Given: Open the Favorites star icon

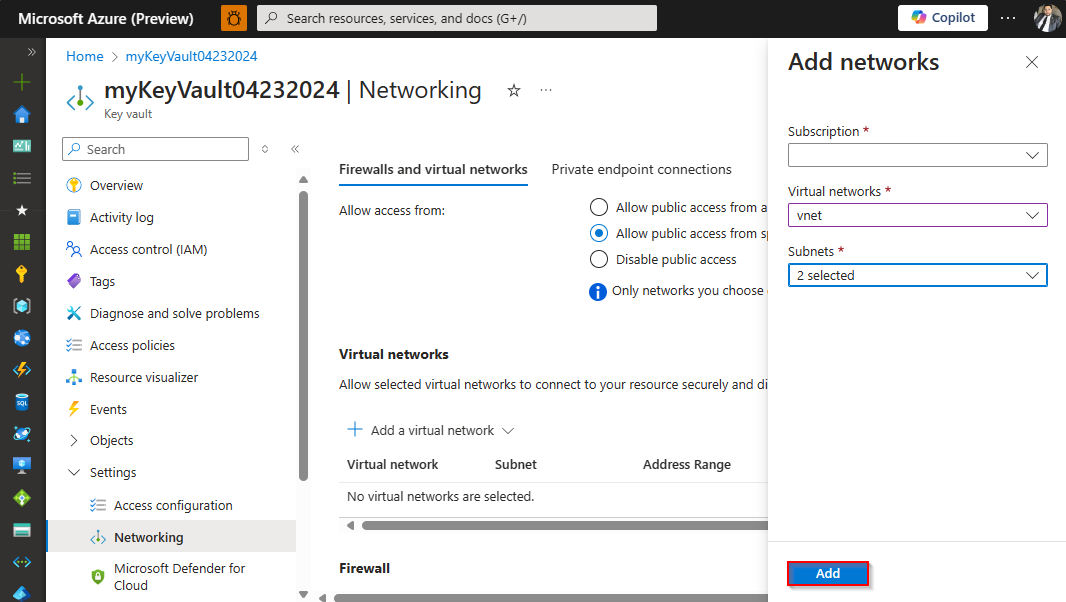Looking at the screenshot, I should [22, 209].
